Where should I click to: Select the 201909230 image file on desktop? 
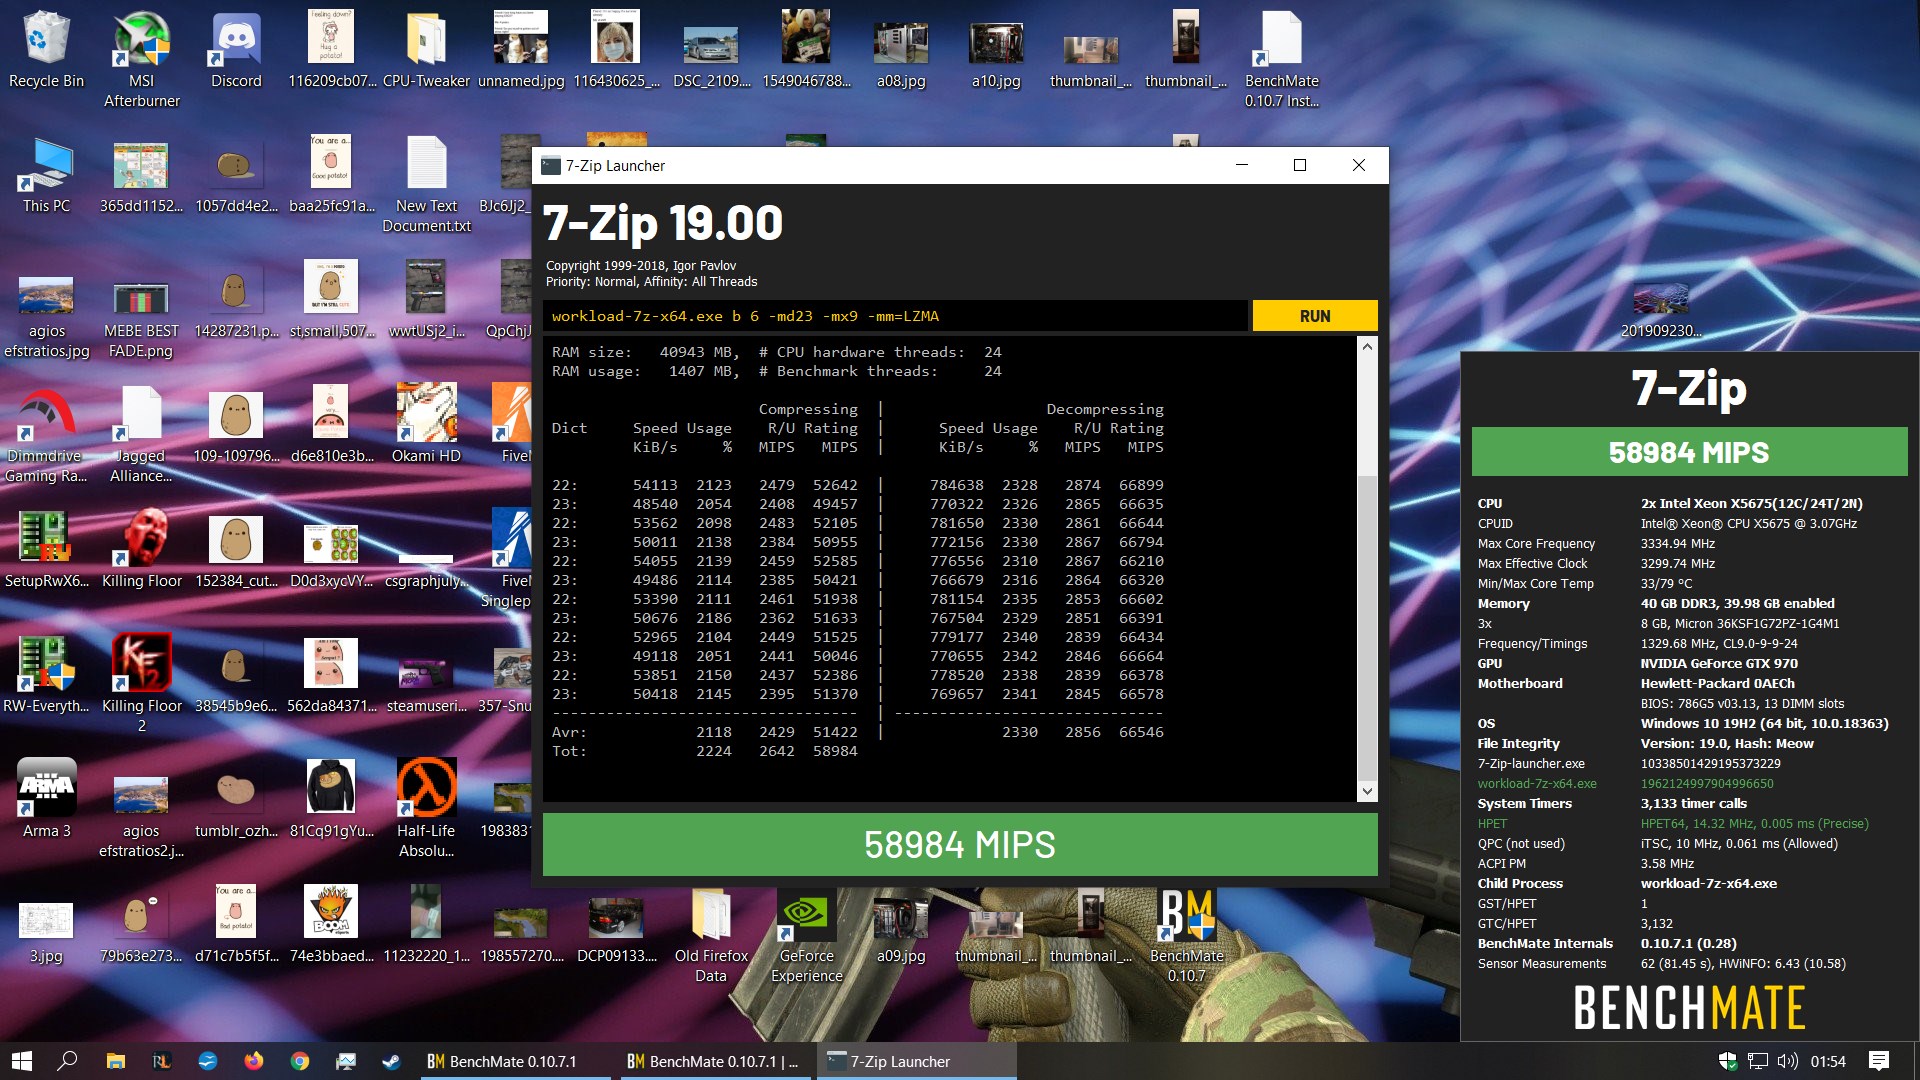click(1660, 310)
